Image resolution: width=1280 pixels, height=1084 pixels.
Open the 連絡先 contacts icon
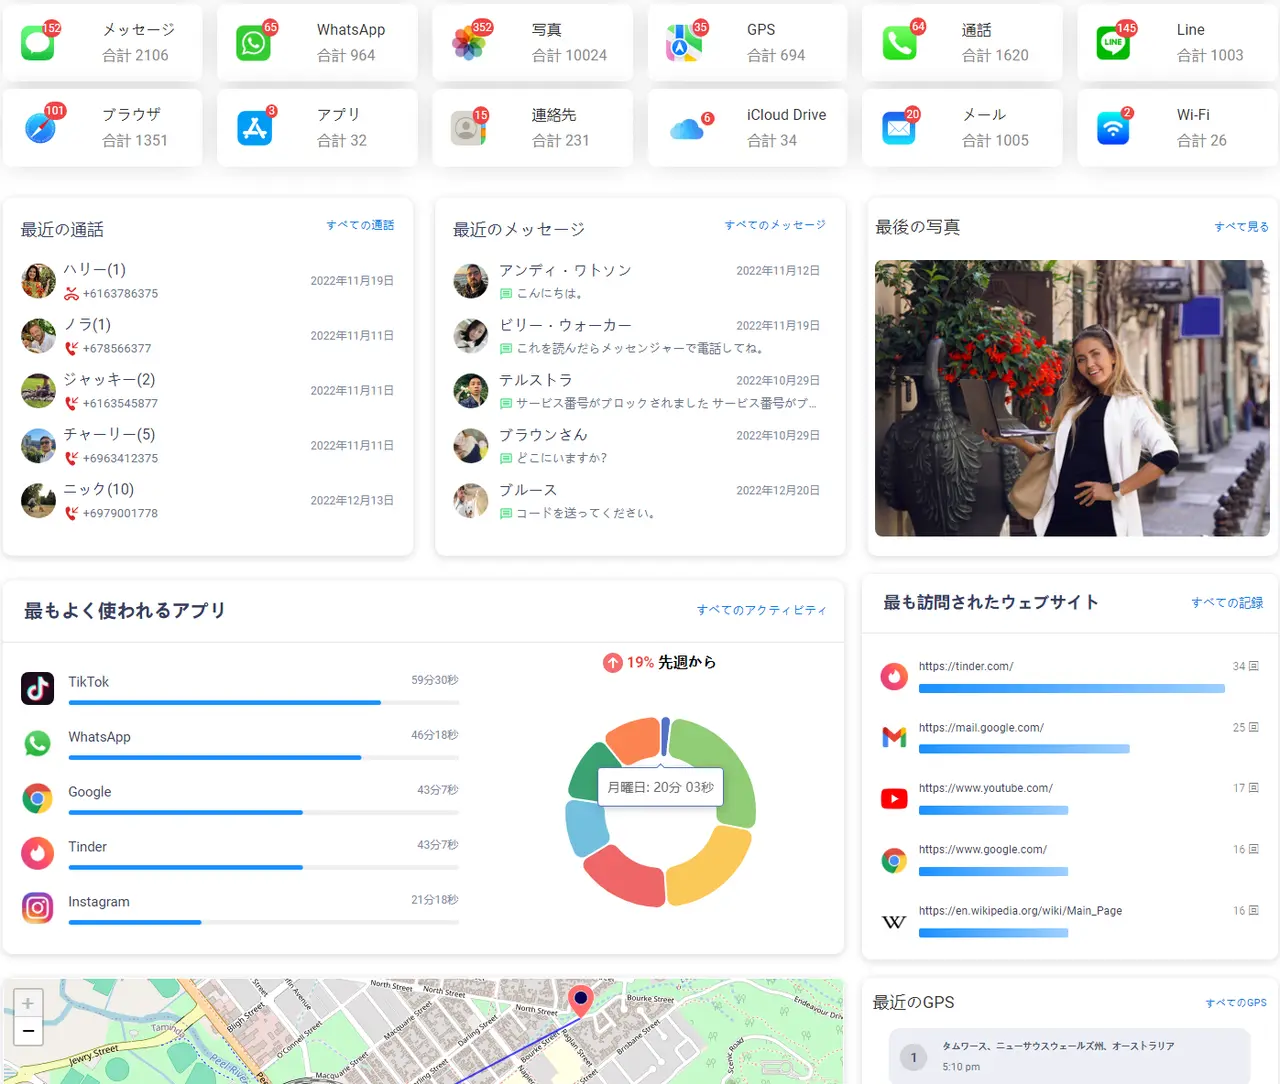click(467, 128)
